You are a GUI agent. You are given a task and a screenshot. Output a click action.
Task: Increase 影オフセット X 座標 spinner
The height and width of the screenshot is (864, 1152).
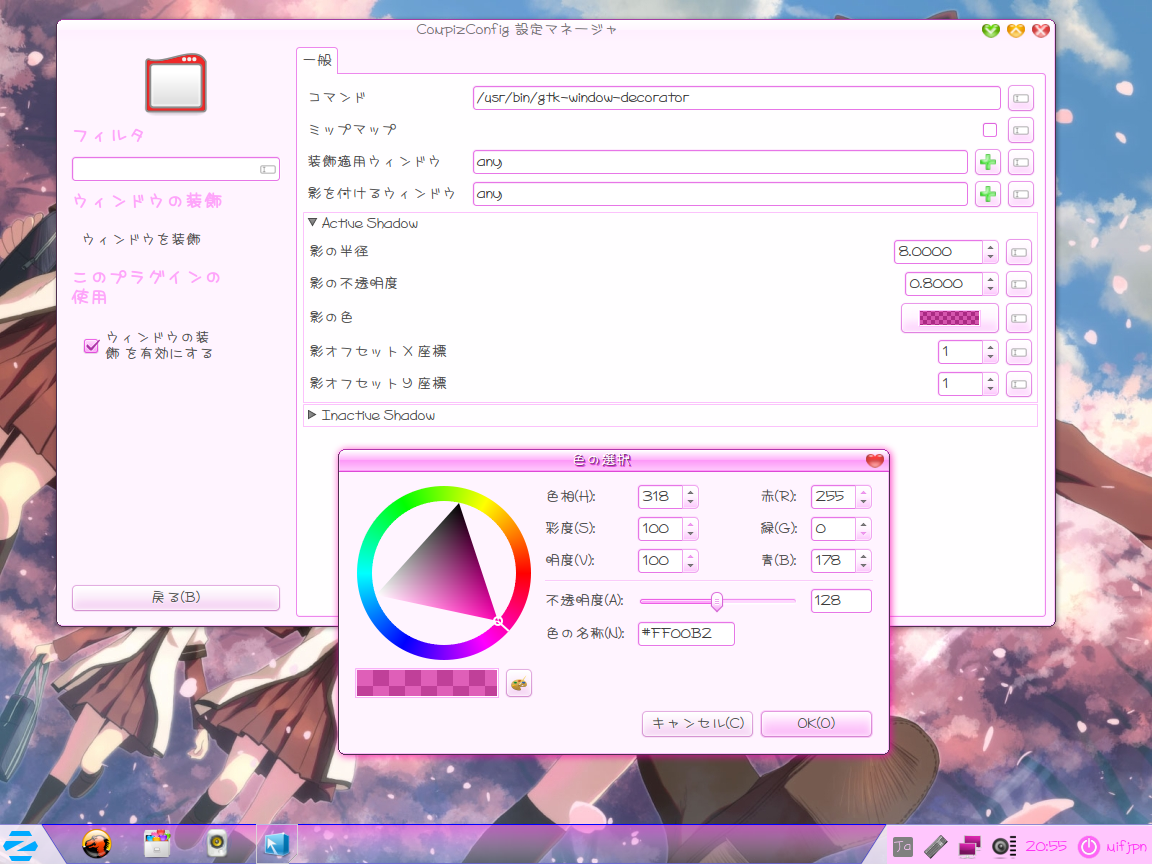991,348
